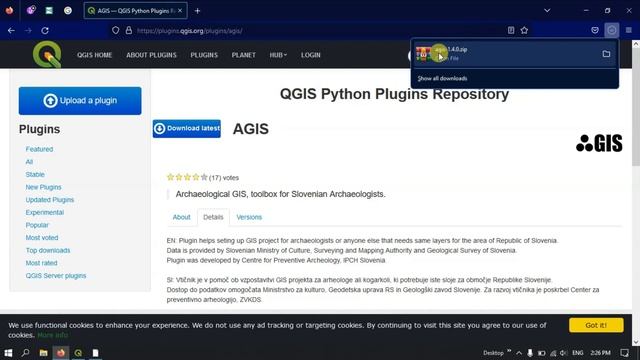The height and width of the screenshot is (360, 640).
Task: Click Download latest button
Action: click(x=187, y=129)
